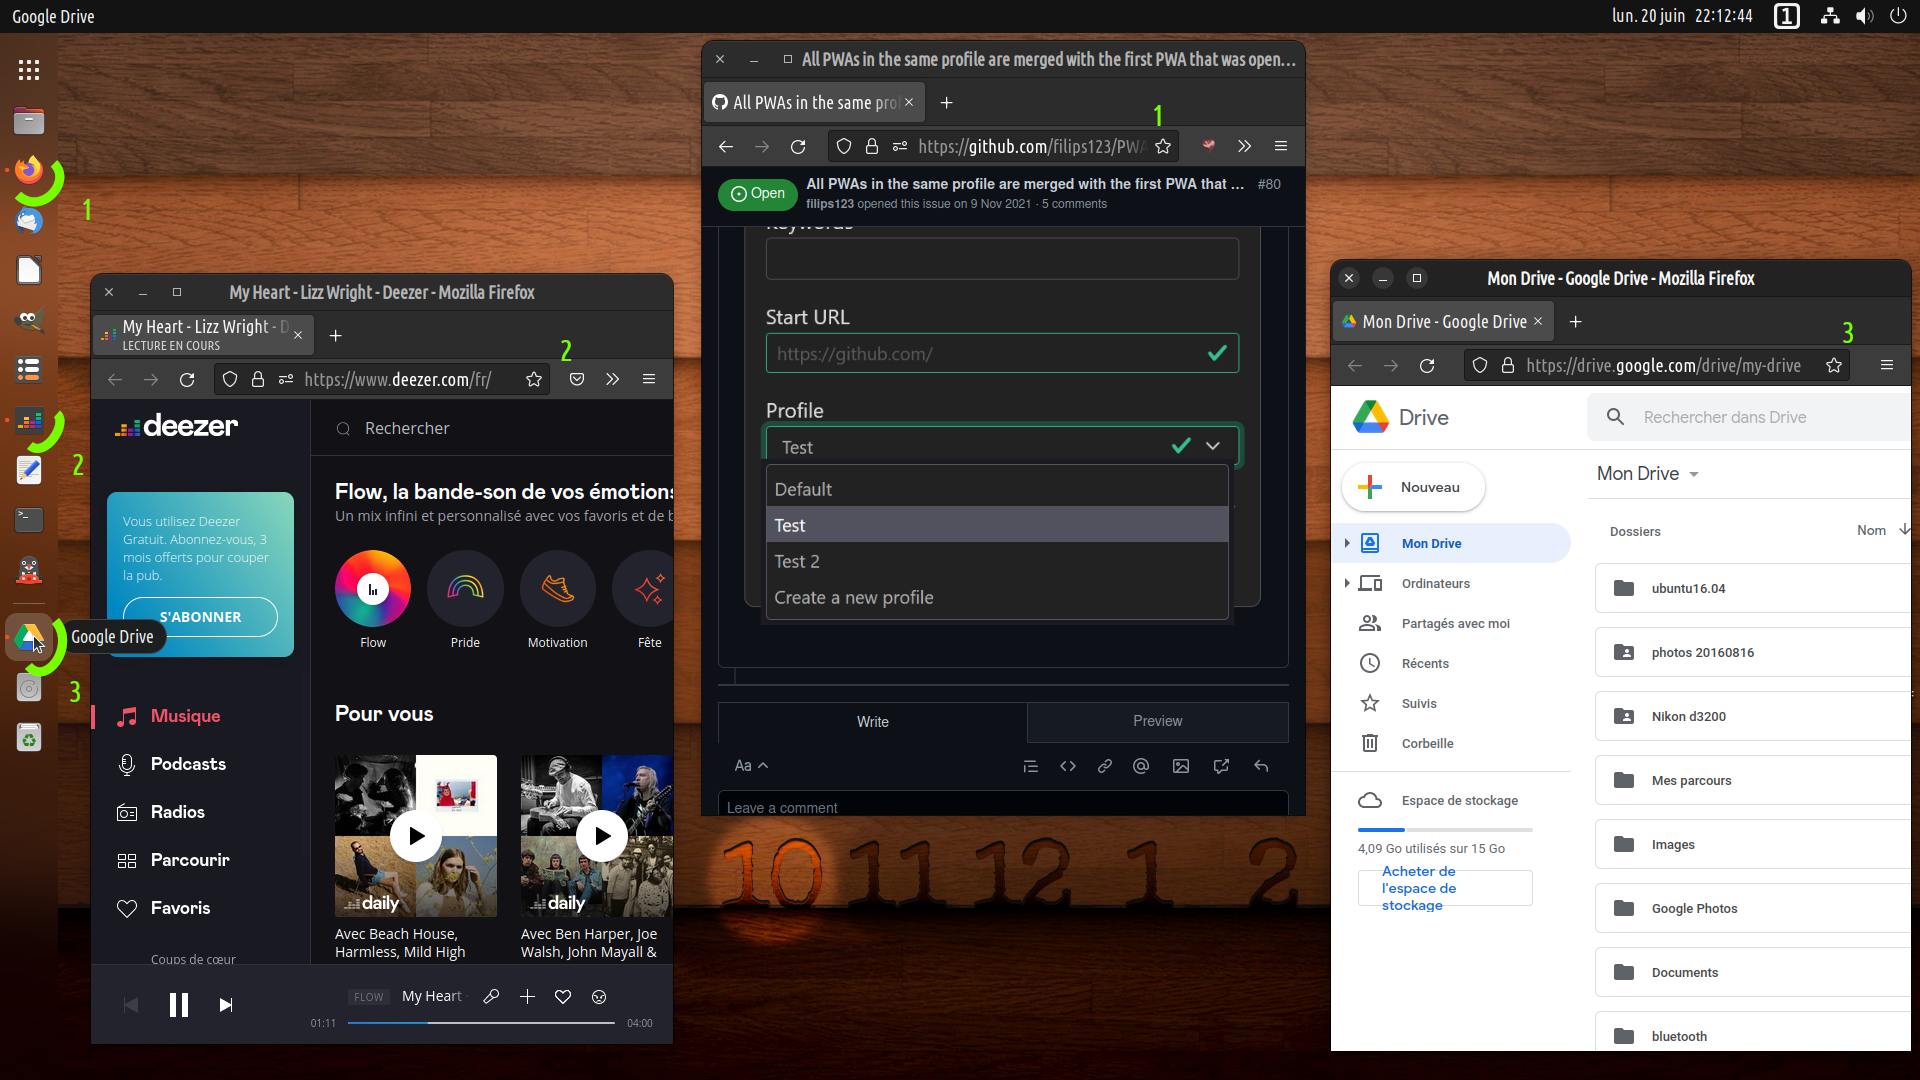The image size is (1920, 1080).
Task: Open Firefox from the dock
Action: pyautogui.click(x=29, y=171)
